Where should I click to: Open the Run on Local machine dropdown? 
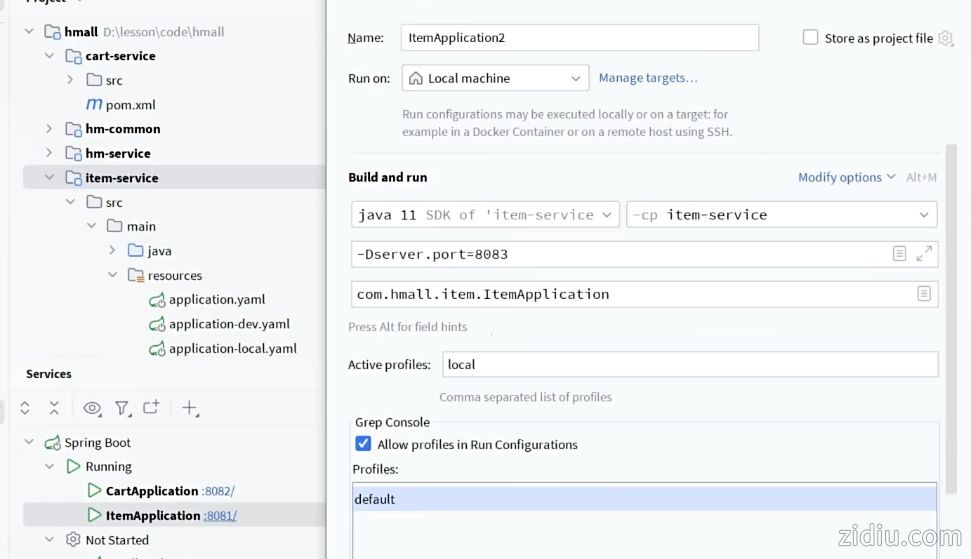(x=495, y=78)
